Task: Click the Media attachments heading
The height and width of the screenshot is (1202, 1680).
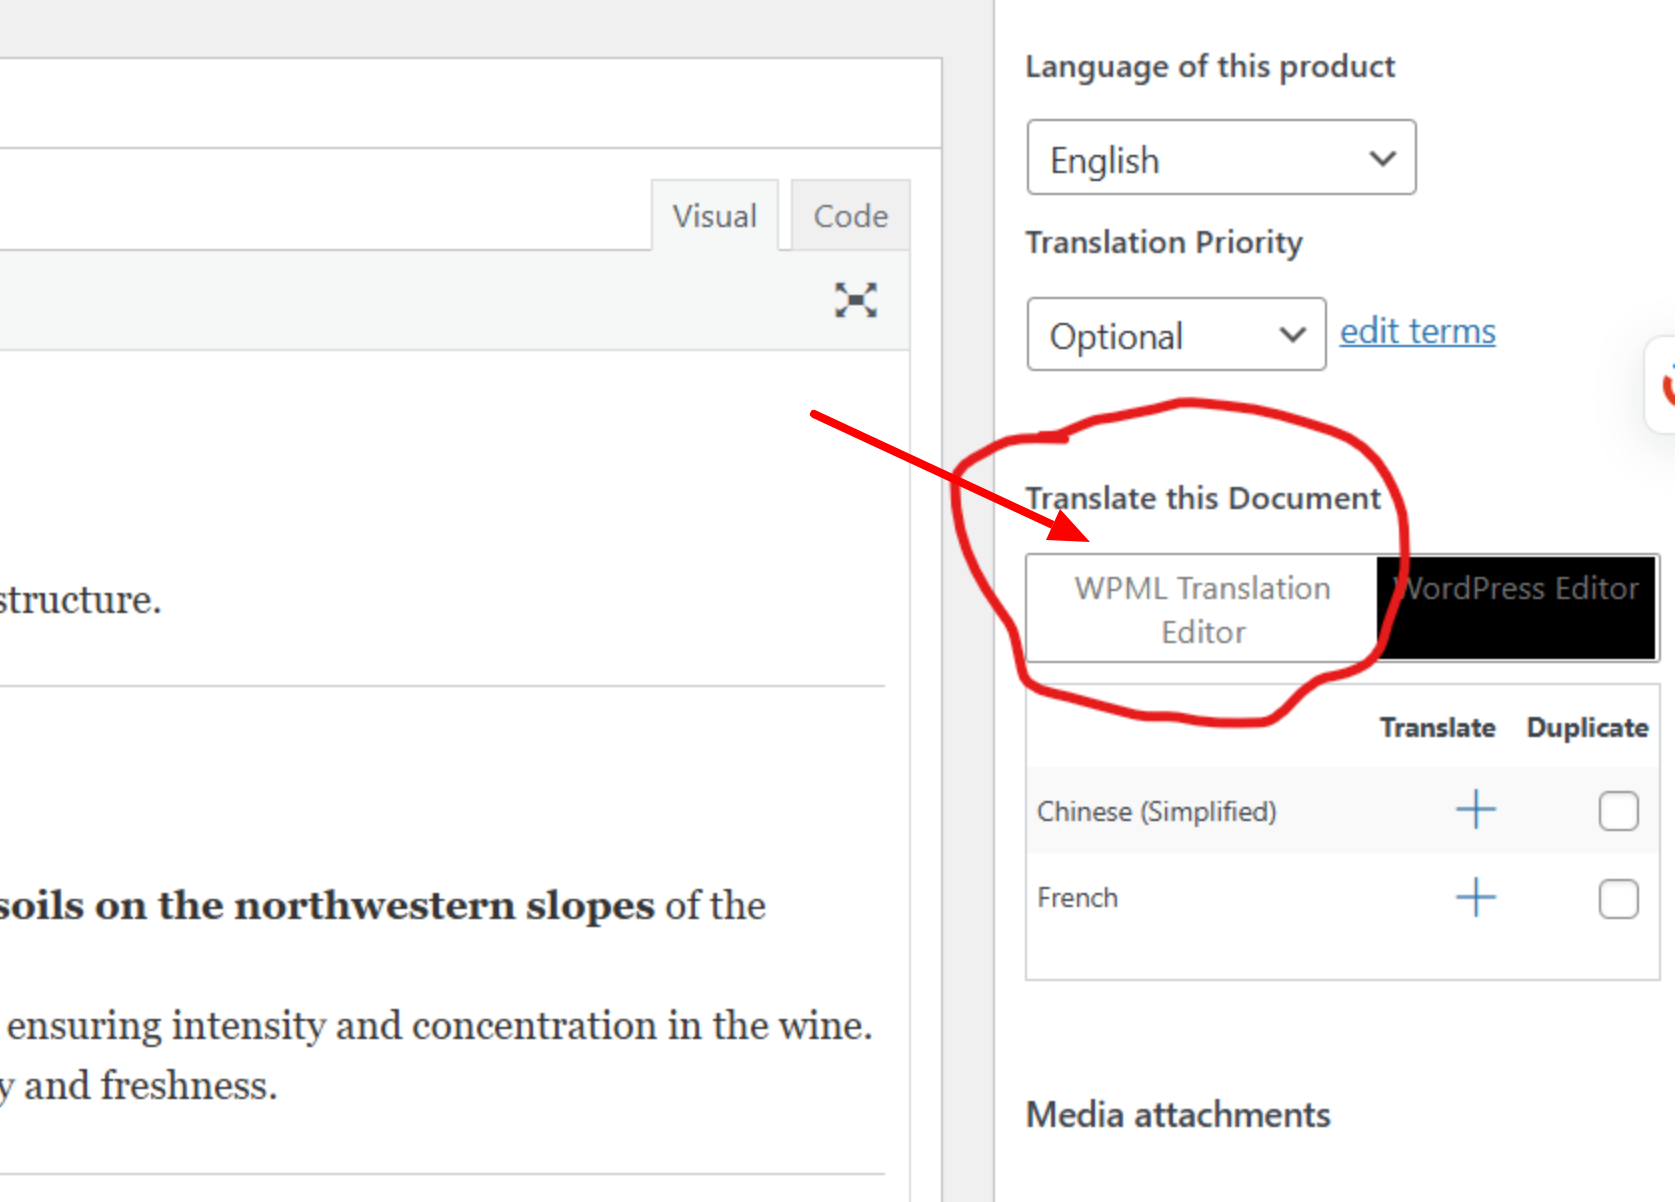Action: [1178, 1114]
